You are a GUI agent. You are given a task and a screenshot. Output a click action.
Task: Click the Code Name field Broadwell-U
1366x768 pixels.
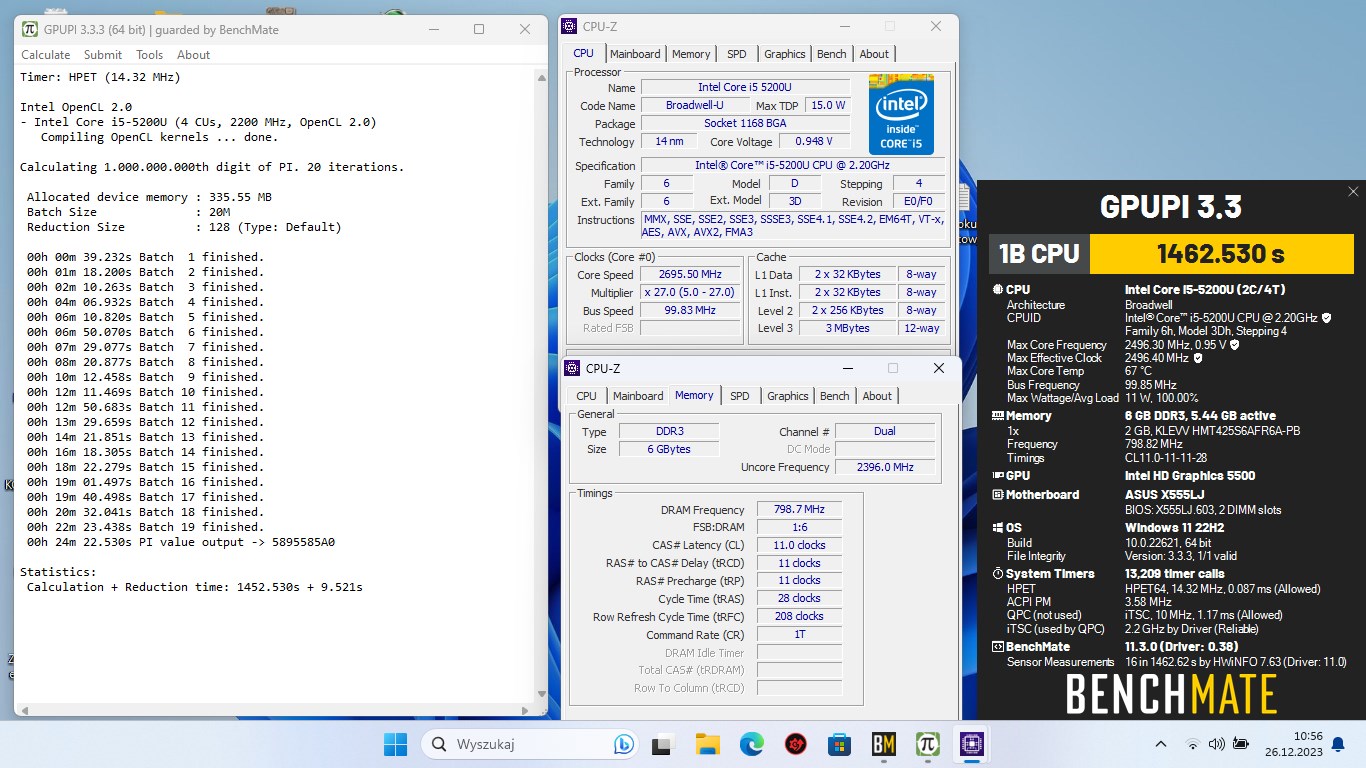[694, 106]
